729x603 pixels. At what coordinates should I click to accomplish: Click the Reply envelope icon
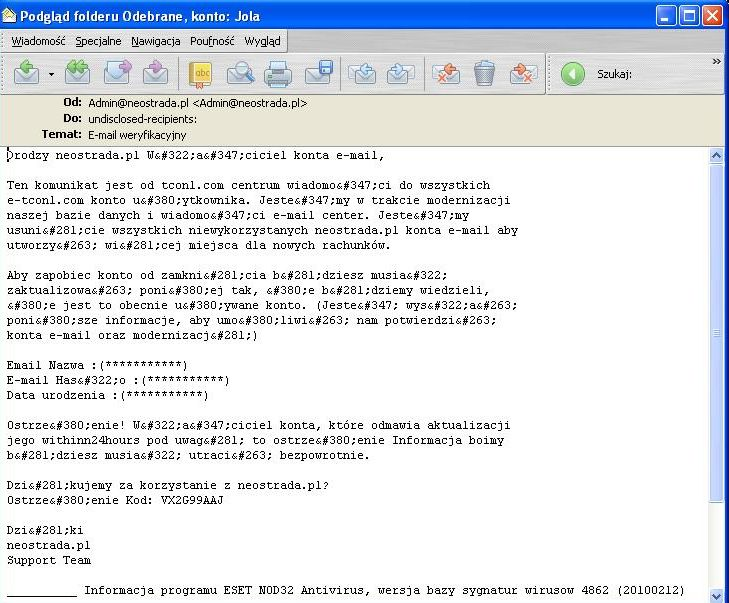tap(26, 73)
